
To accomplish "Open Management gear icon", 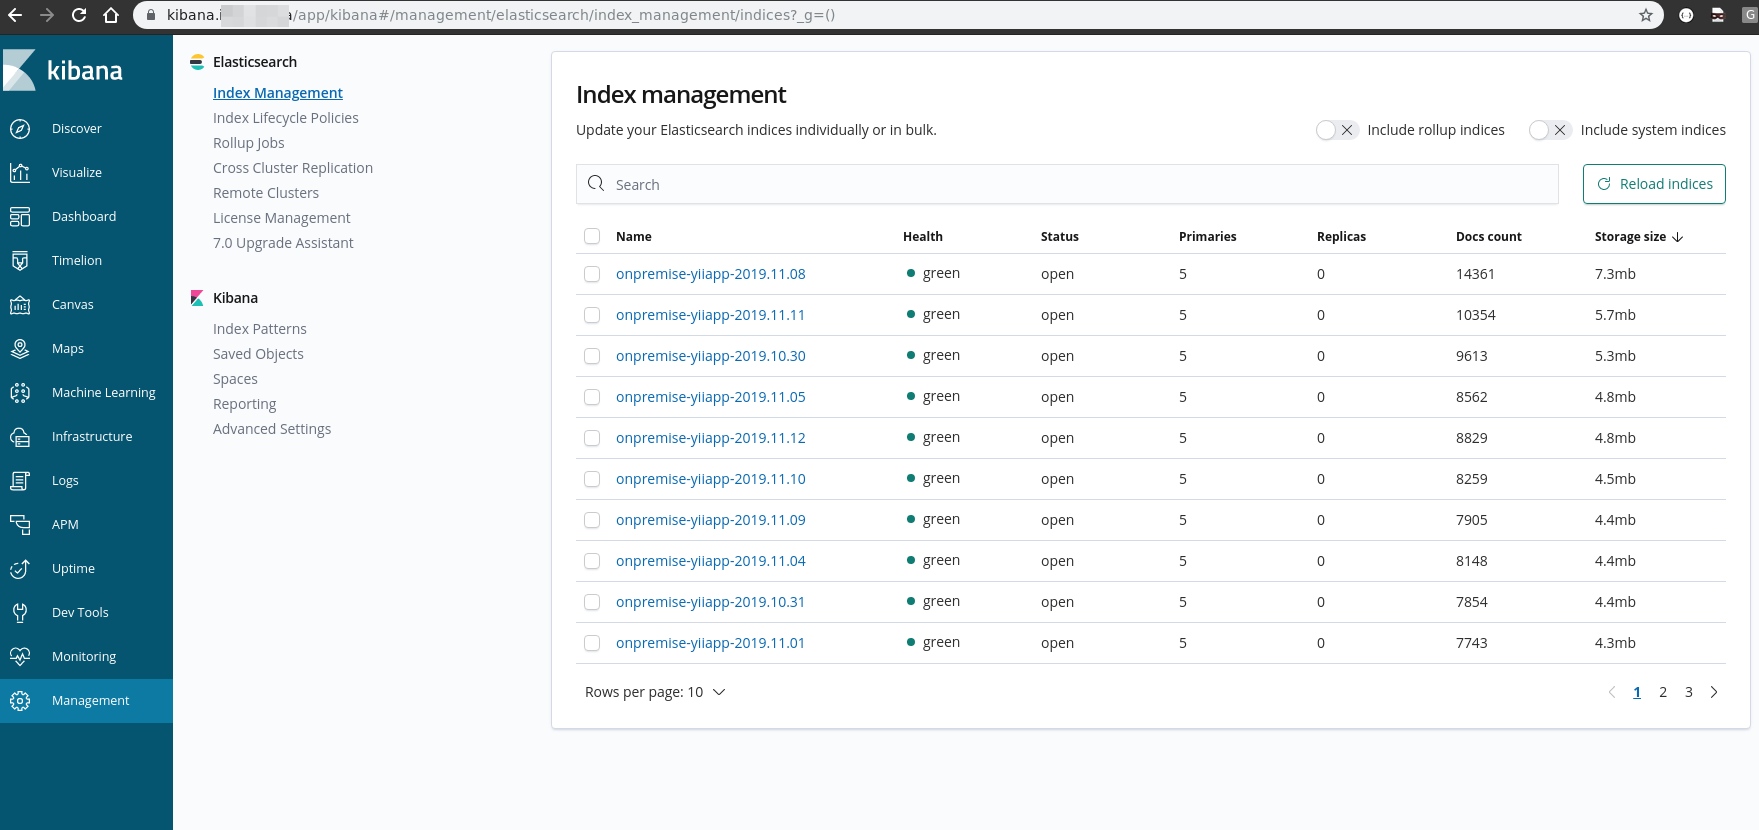I will coord(19,700).
